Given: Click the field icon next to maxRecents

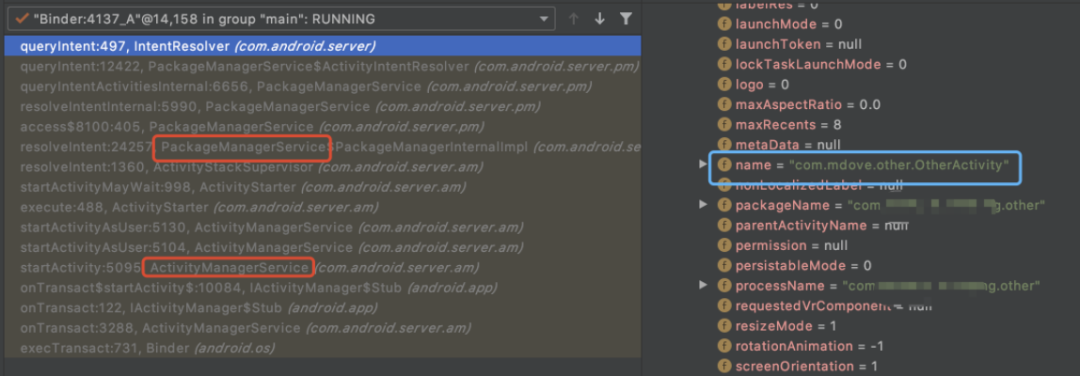Looking at the screenshot, I should tap(724, 125).
